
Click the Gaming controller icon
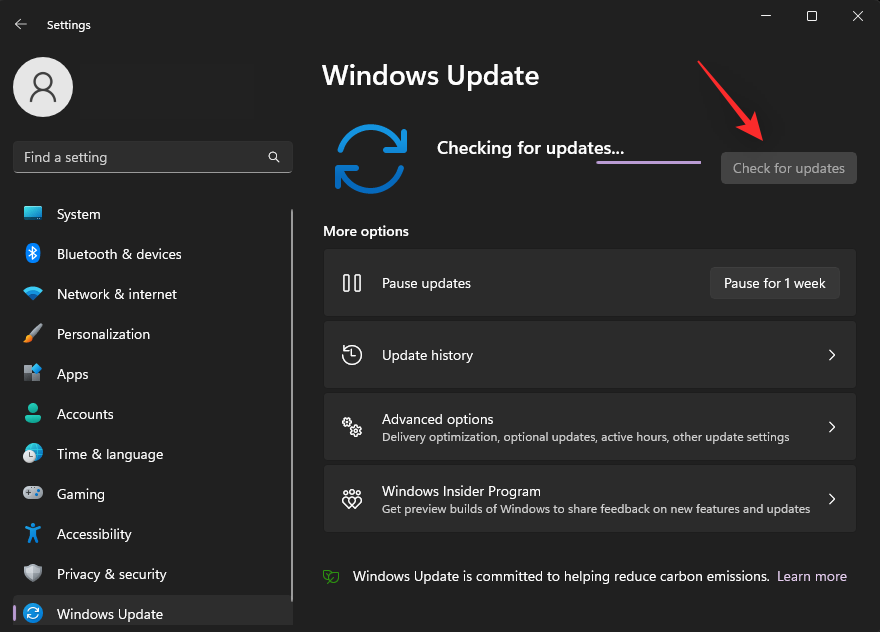coord(33,493)
